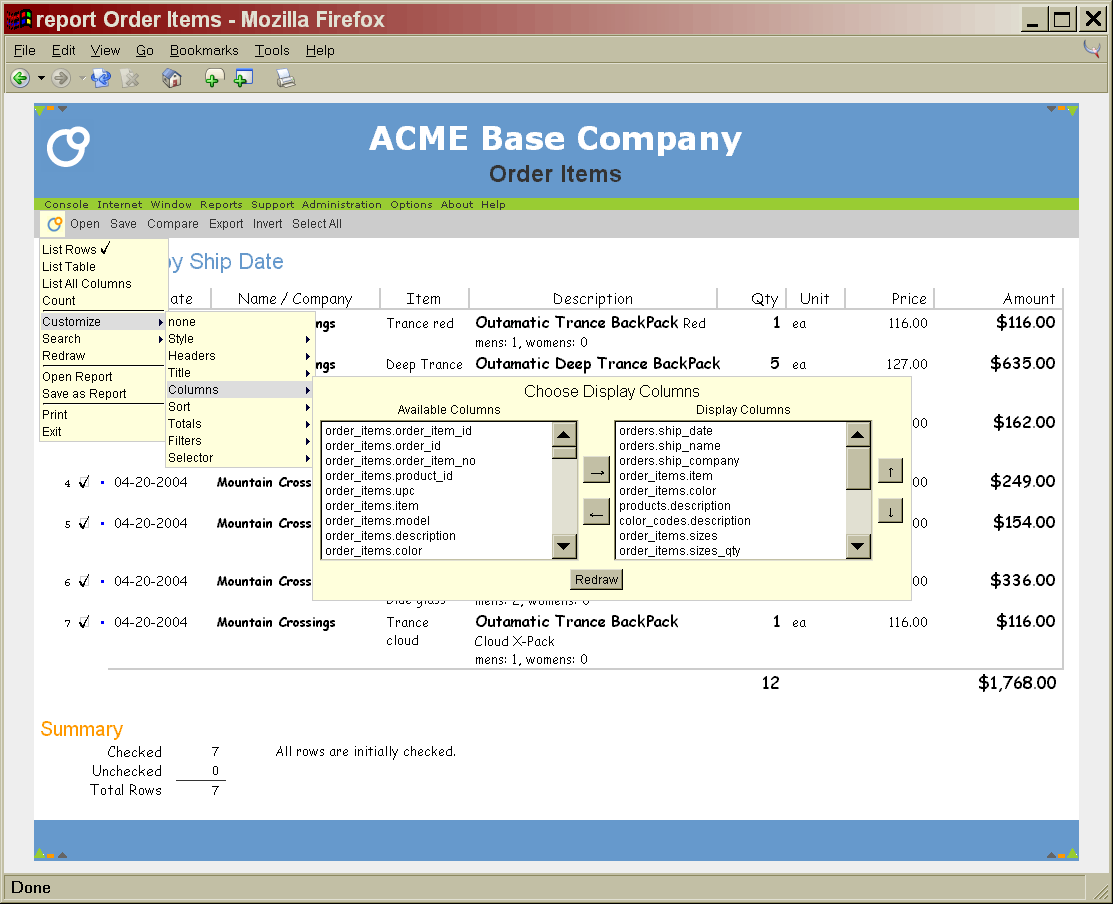The width and height of the screenshot is (1113, 904).
Task: Move selected column right with arrow button
Action: coord(596,471)
